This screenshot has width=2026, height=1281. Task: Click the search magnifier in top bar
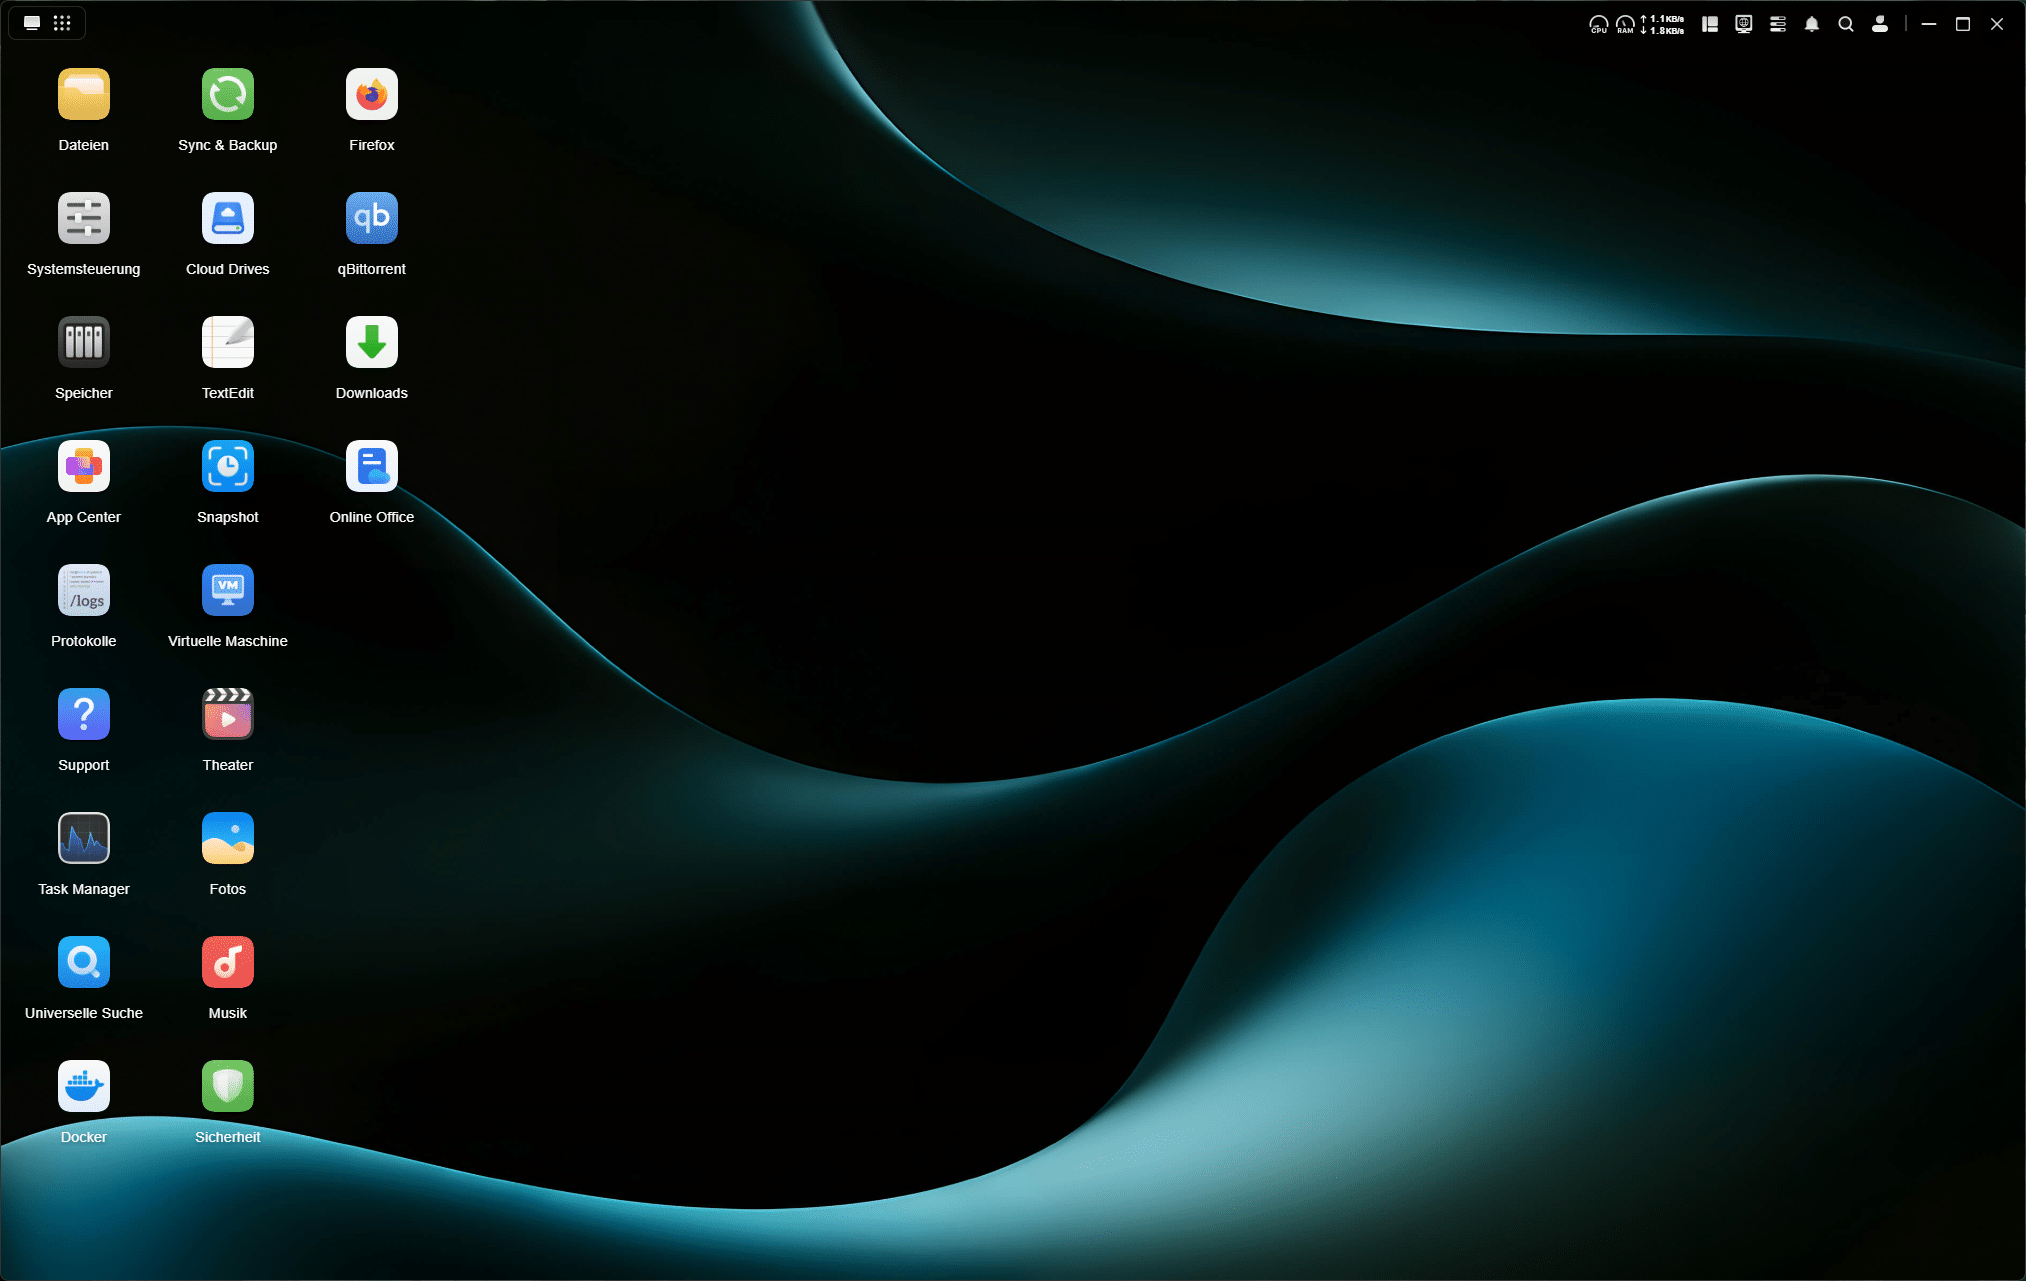[x=1846, y=24]
